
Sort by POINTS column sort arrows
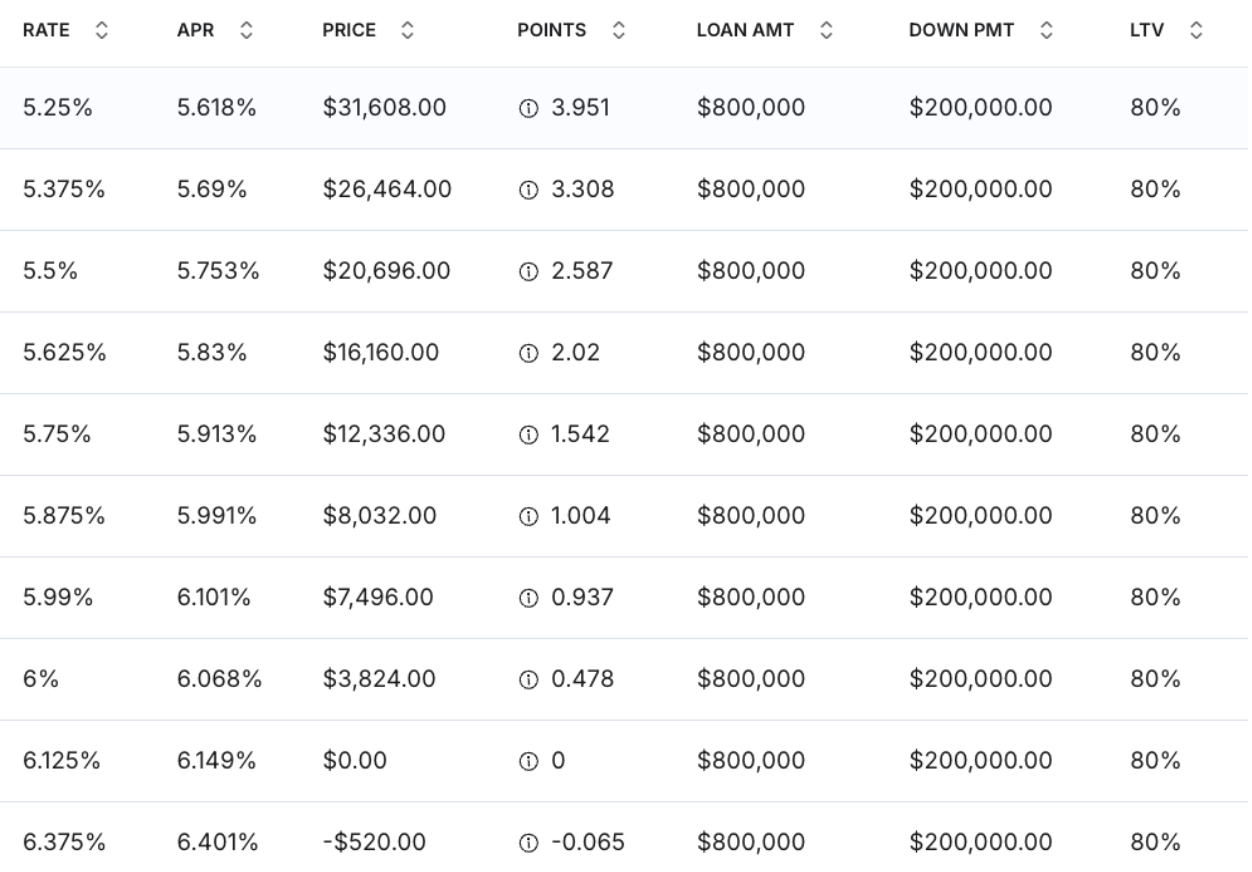[x=618, y=31]
